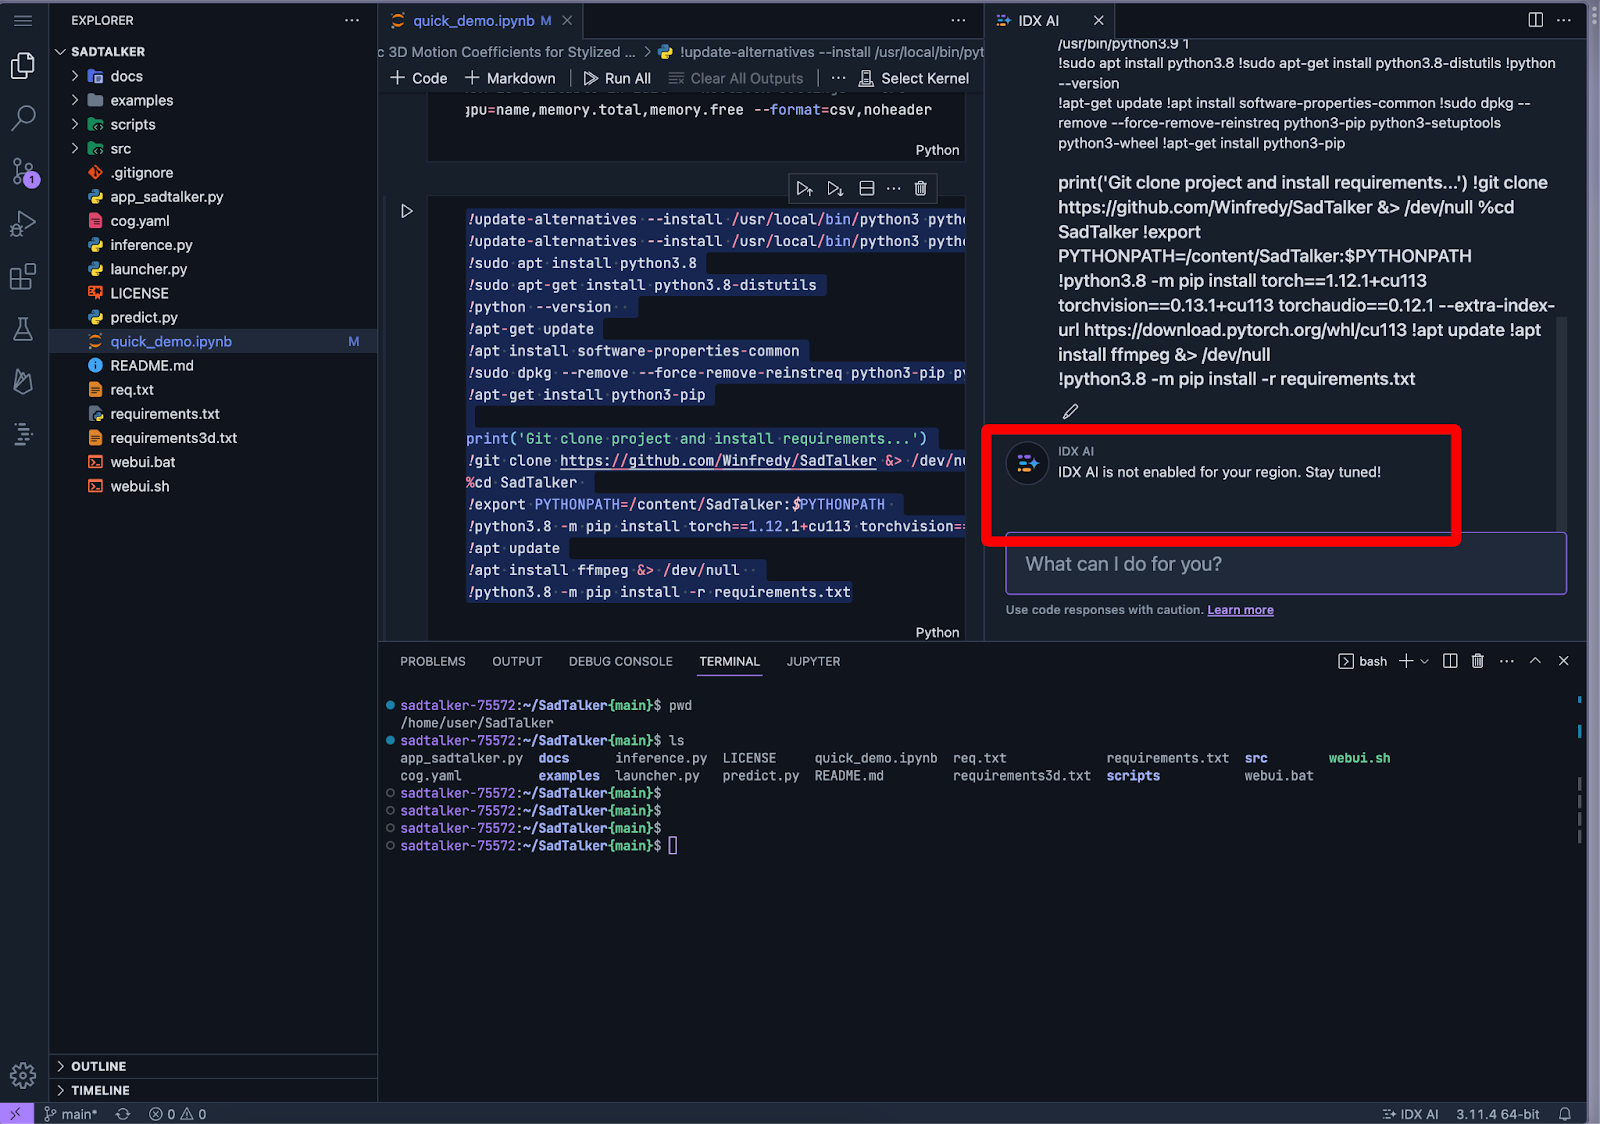Expand the TIMELINE section
1600x1124 pixels.
coord(213,1090)
